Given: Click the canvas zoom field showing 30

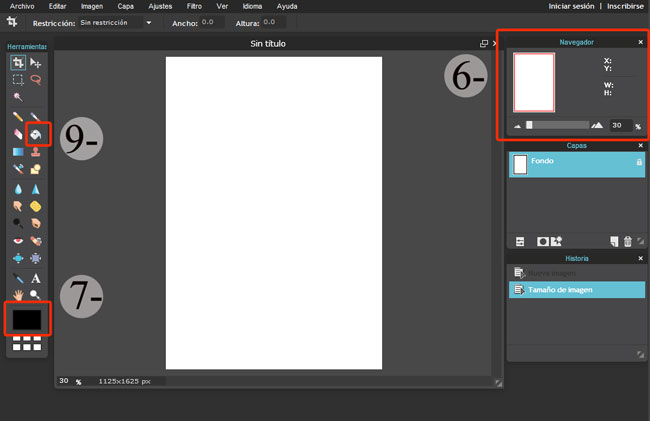Looking at the screenshot, I should 64,380.
